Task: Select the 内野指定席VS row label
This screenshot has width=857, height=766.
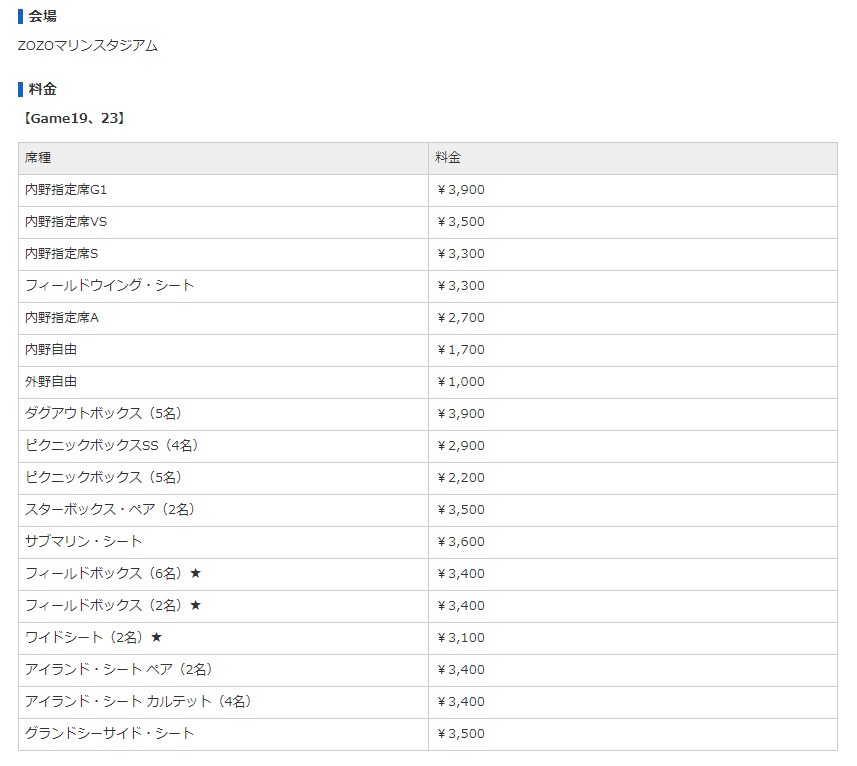Action: click(x=66, y=222)
